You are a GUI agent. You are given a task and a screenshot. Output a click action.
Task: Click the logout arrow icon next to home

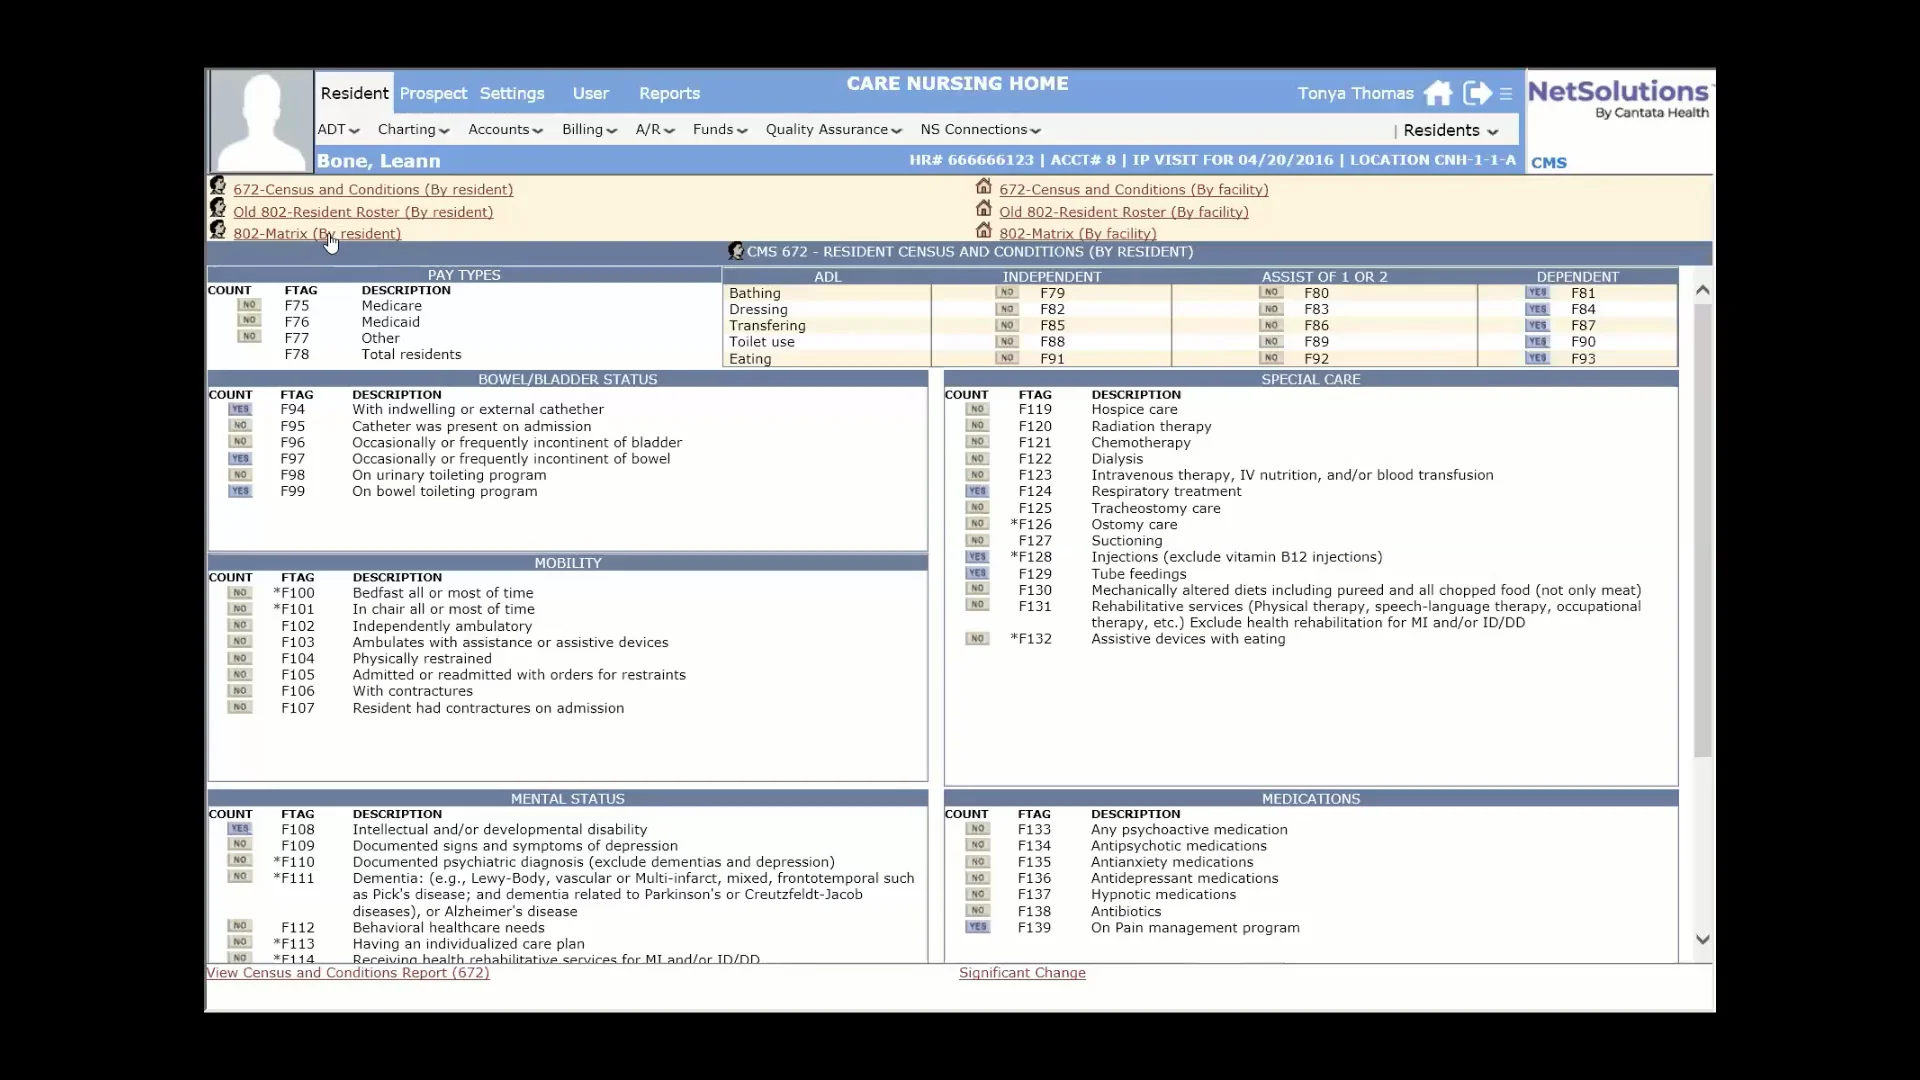(1476, 93)
